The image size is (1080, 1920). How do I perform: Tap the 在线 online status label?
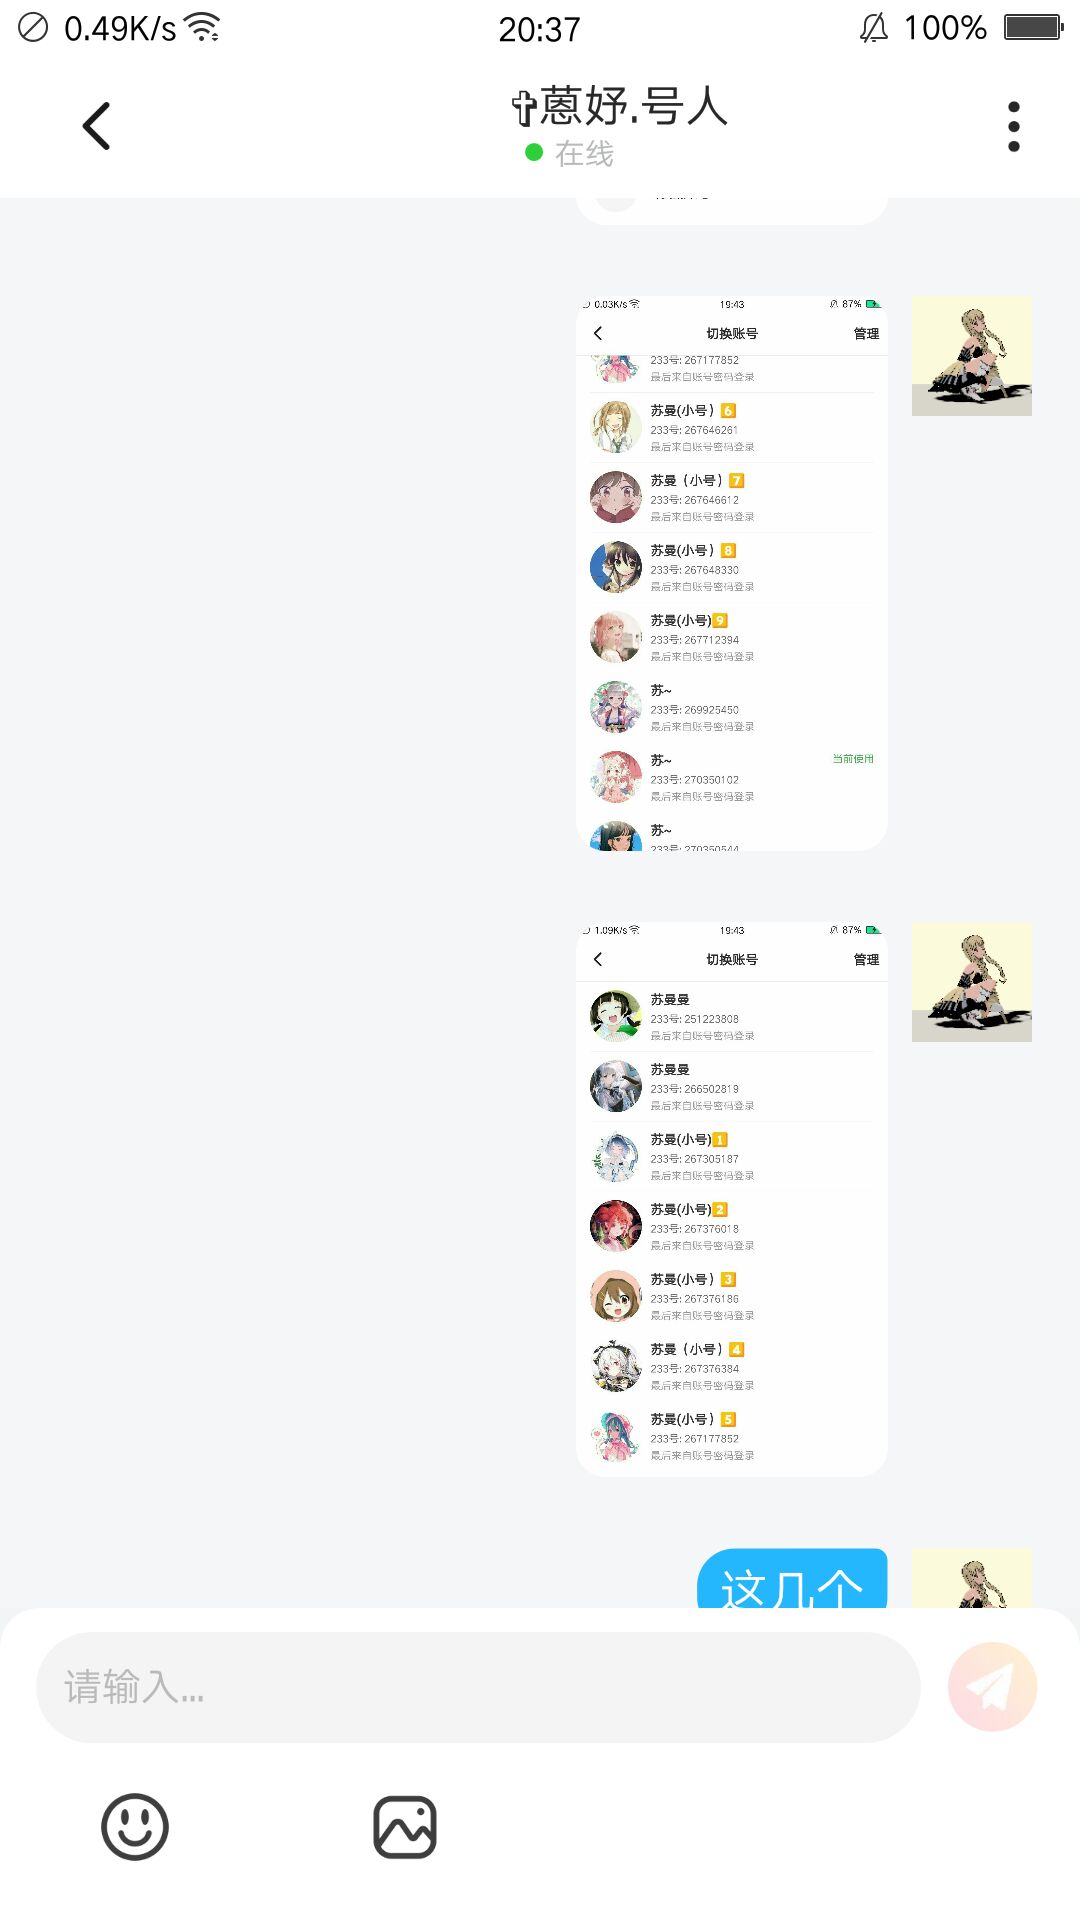(x=584, y=153)
